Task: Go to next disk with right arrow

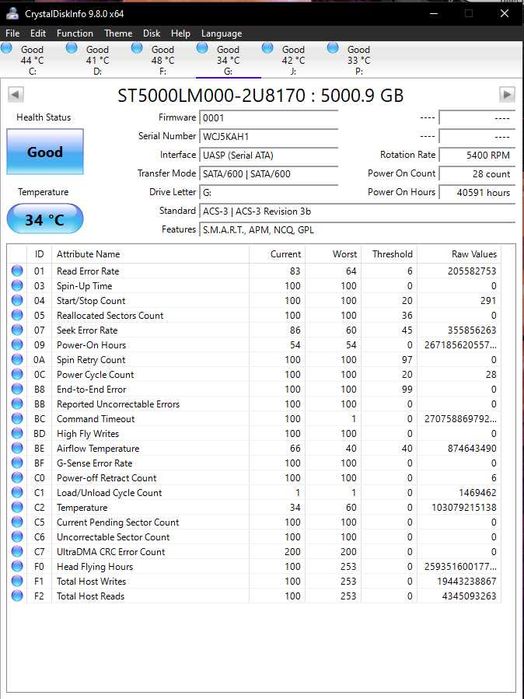Action: pos(507,95)
